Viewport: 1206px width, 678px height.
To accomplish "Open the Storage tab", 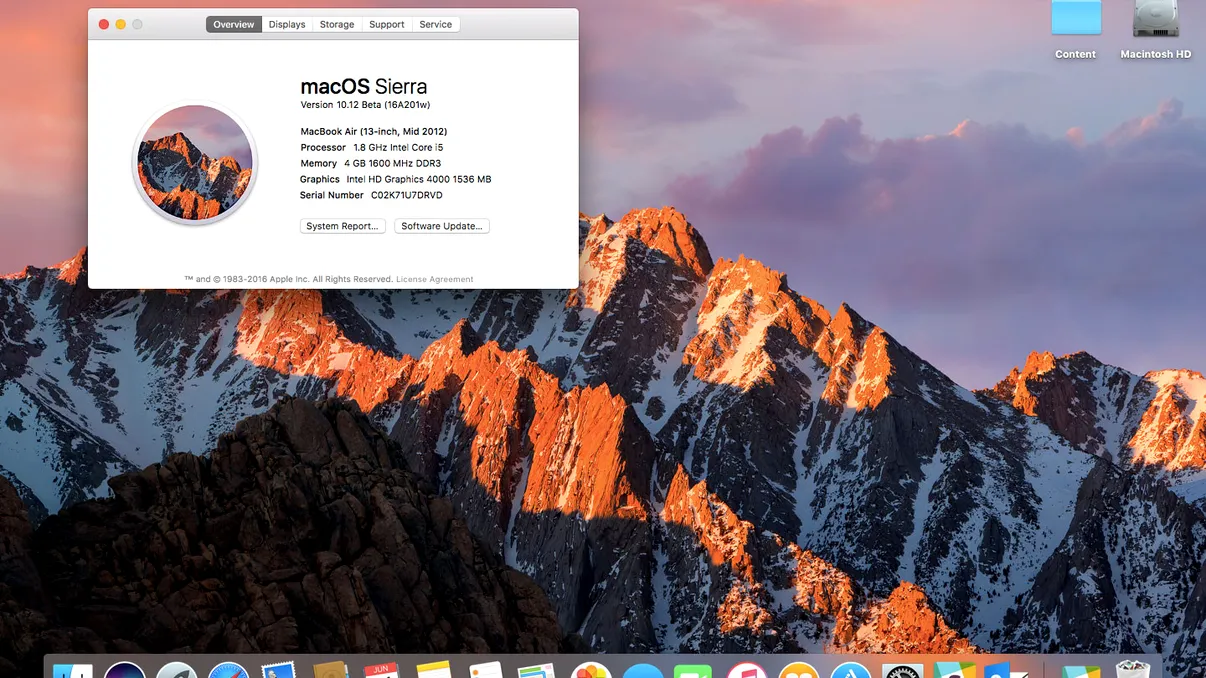I will 336,24.
